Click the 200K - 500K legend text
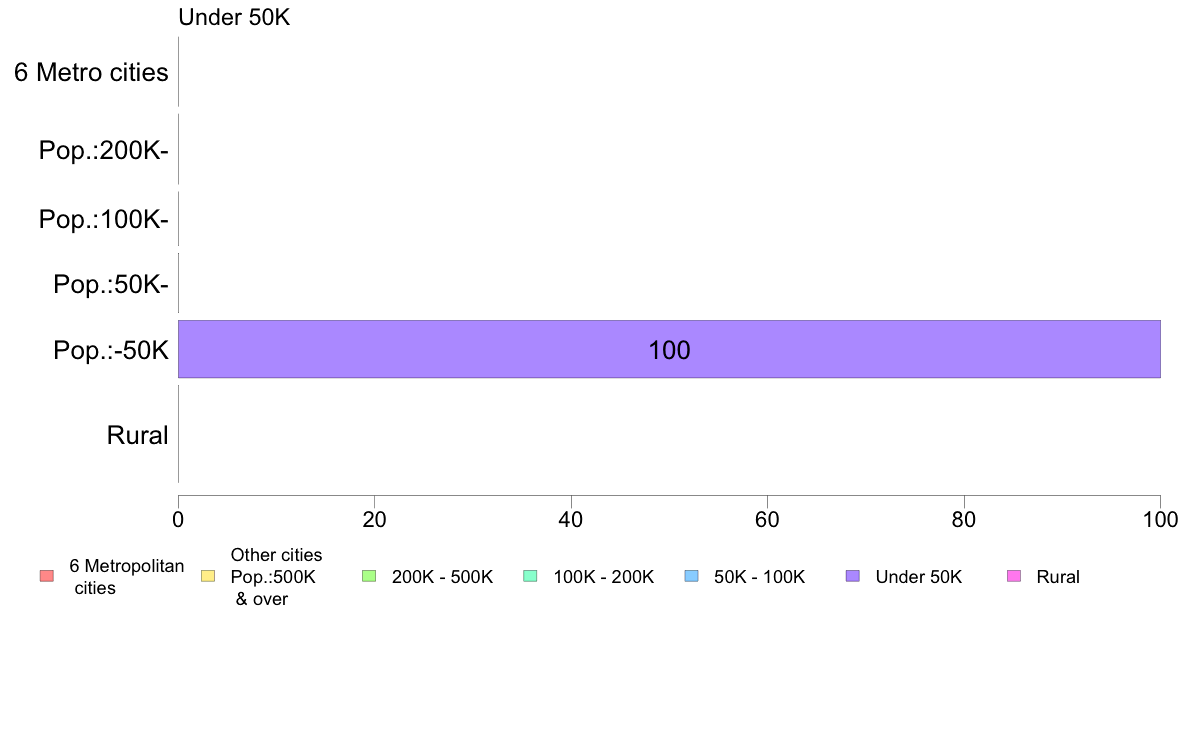Viewport: 1188px width, 736px height. (x=442, y=577)
